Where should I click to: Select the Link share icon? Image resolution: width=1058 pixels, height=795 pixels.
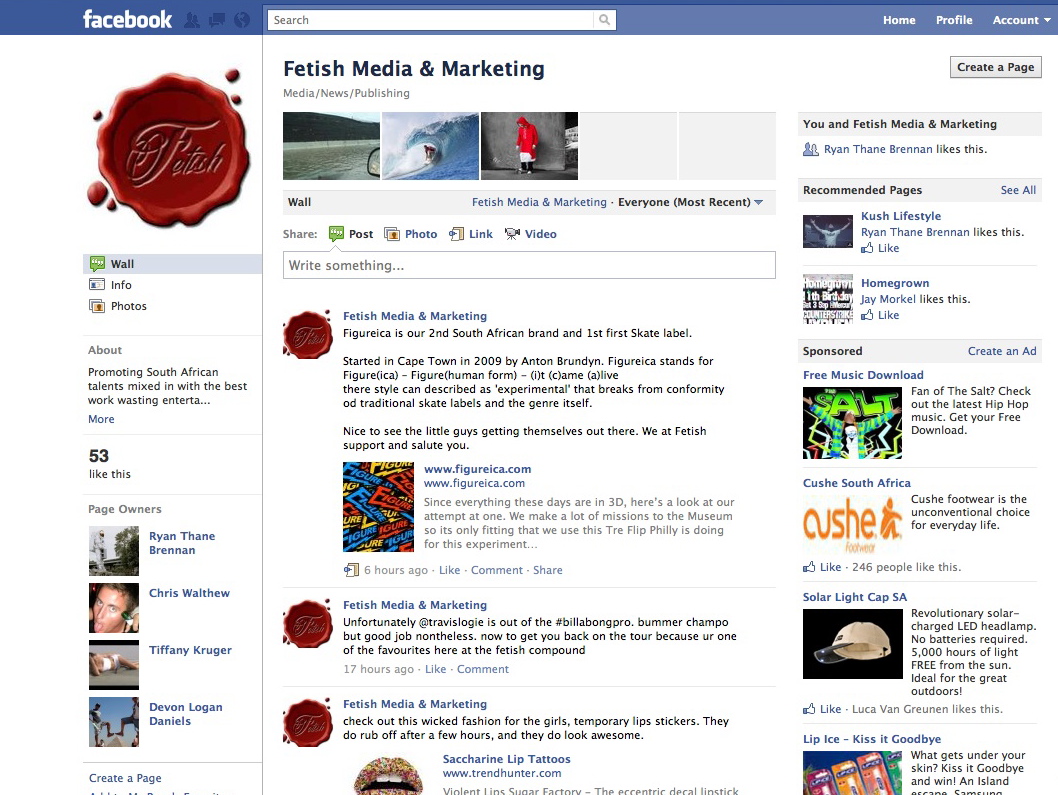point(457,234)
